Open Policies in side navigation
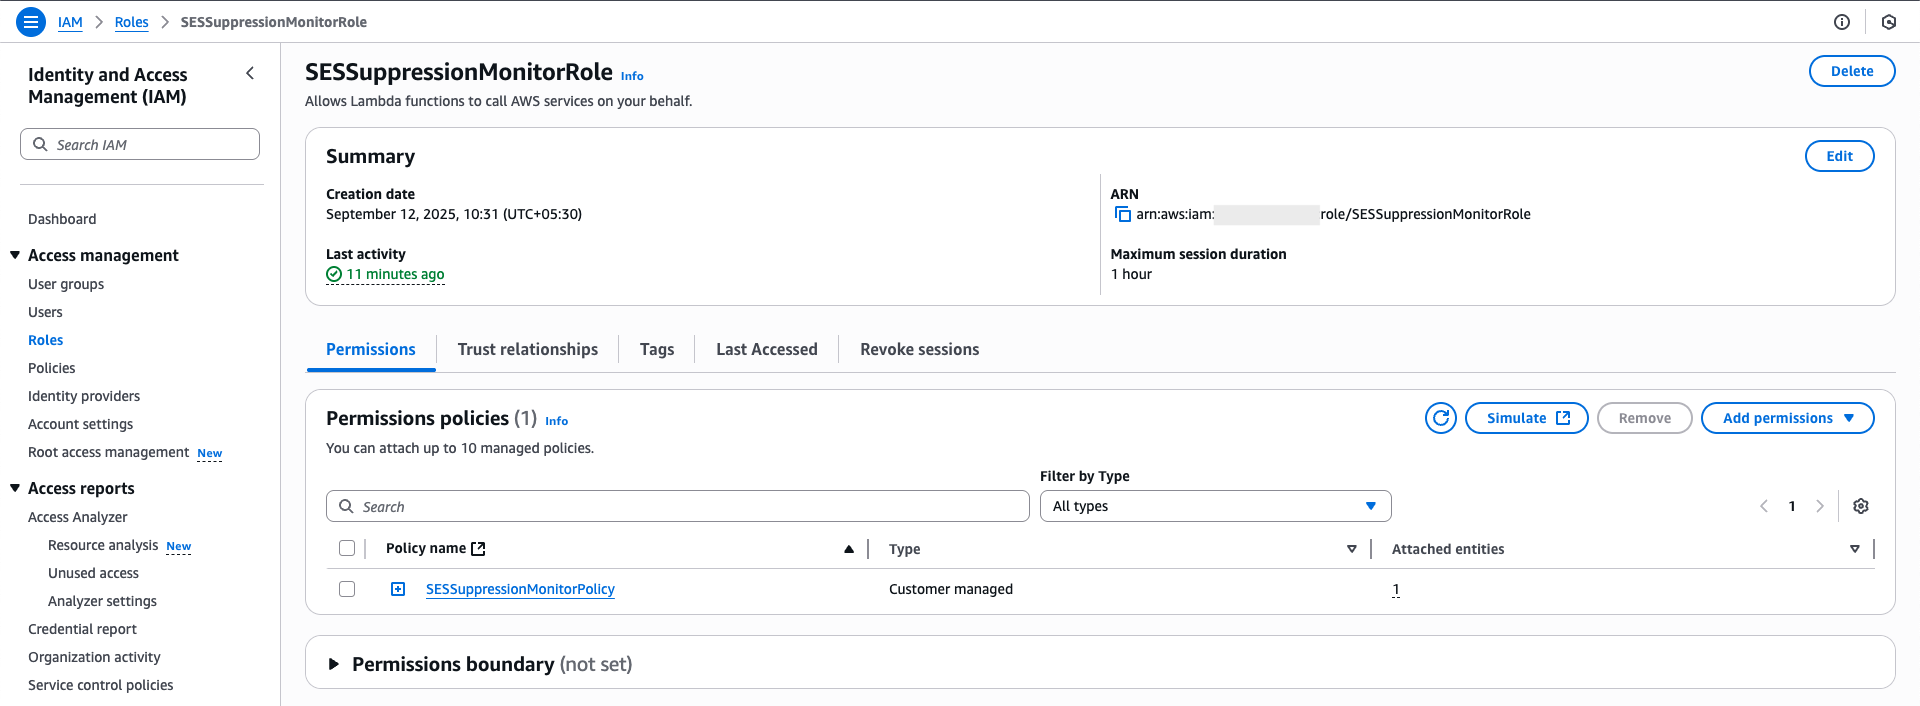The image size is (1920, 706). (52, 368)
